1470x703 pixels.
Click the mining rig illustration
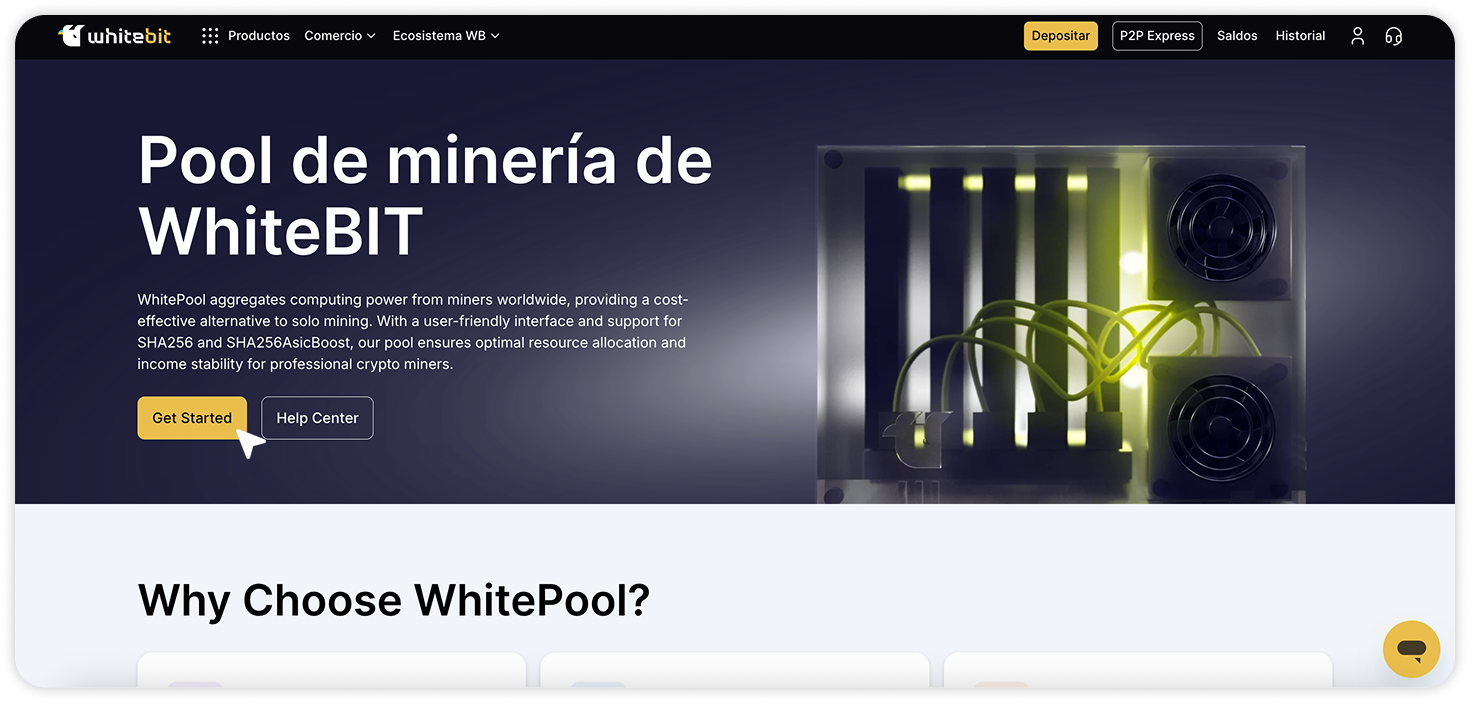tap(1061, 324)
